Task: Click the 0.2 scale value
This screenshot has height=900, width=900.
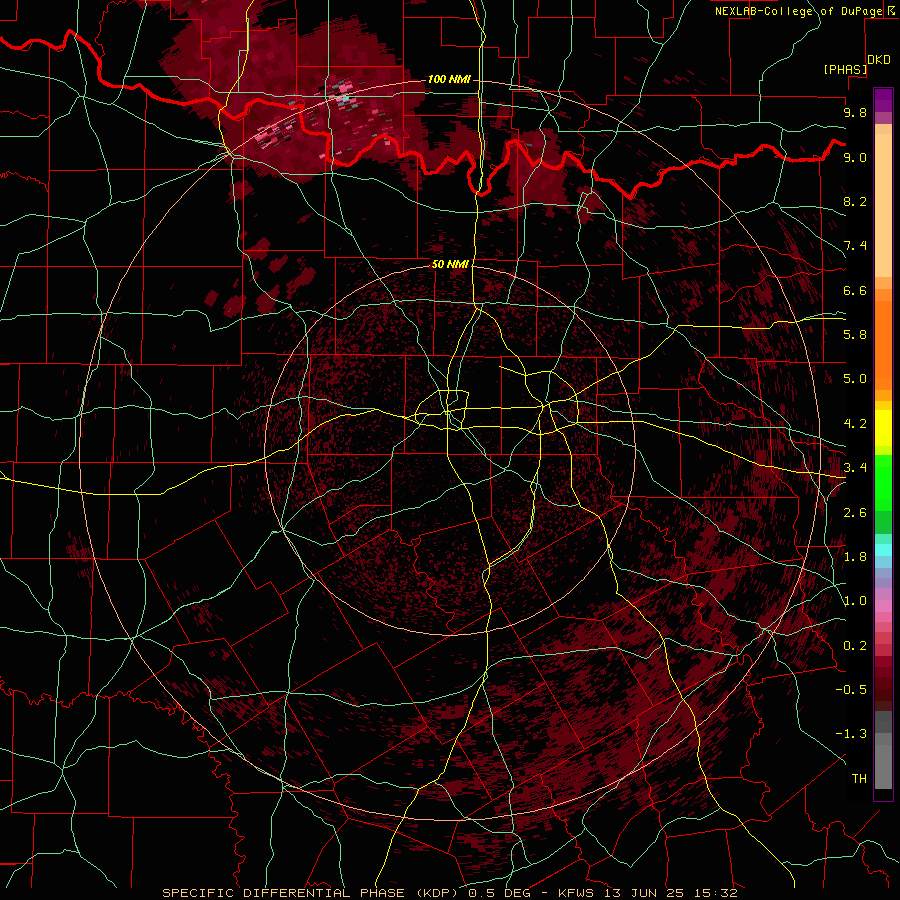Action: click(855, 646)
